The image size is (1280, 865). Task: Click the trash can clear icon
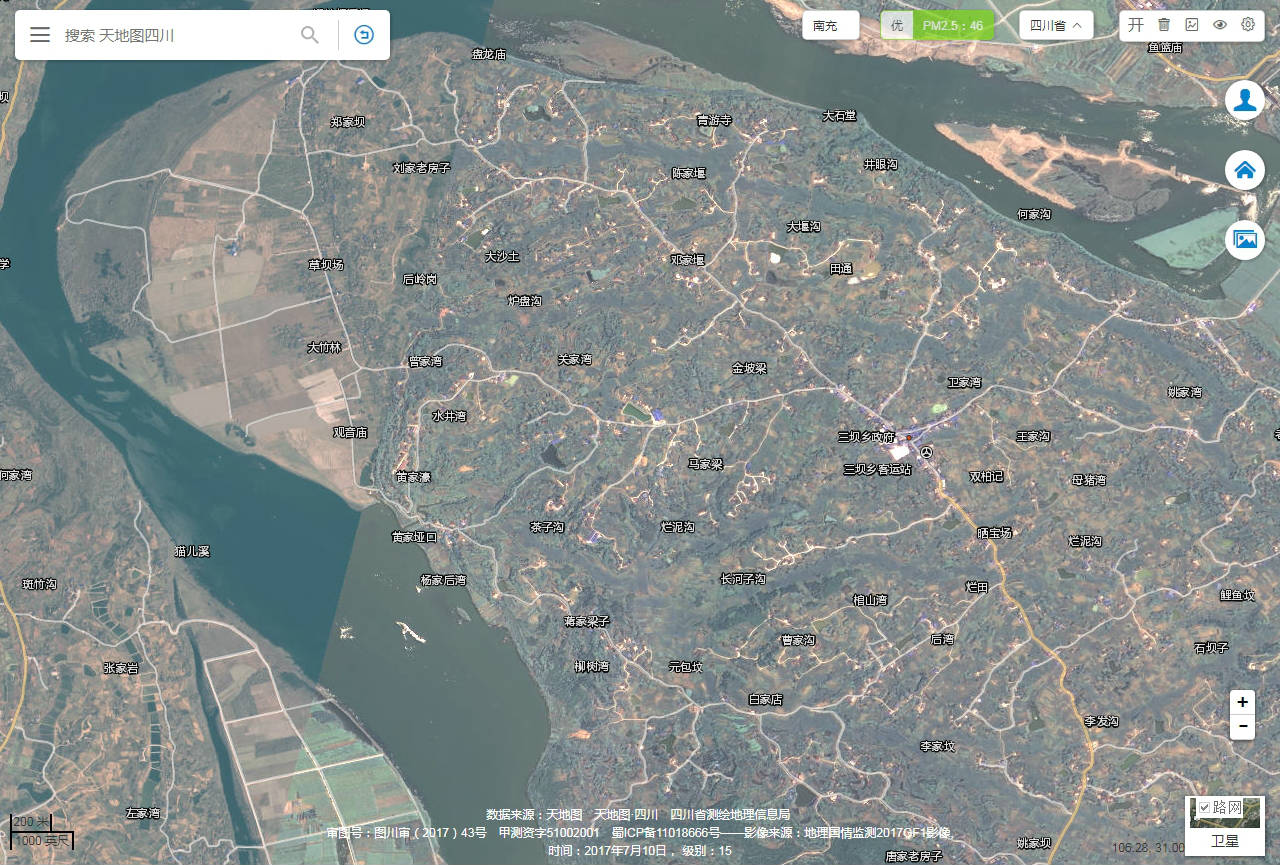pyautogui.click(x=1164, y=25)
